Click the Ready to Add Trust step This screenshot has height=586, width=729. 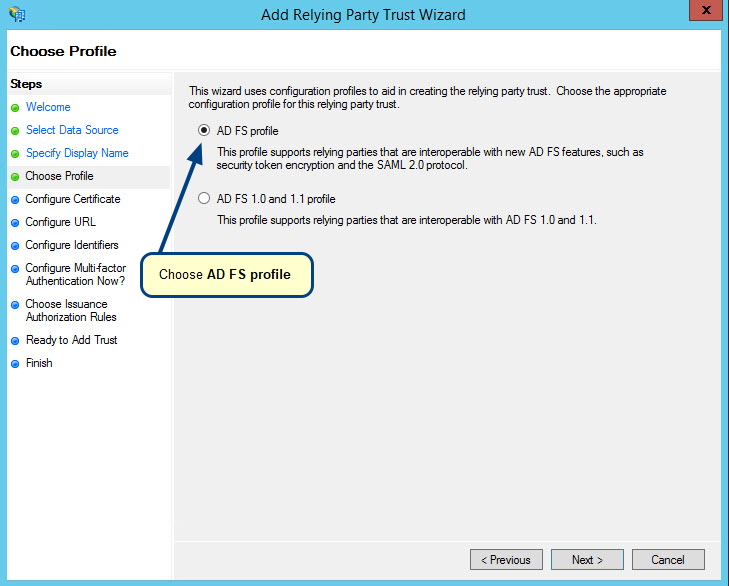(x=72, y=340)
